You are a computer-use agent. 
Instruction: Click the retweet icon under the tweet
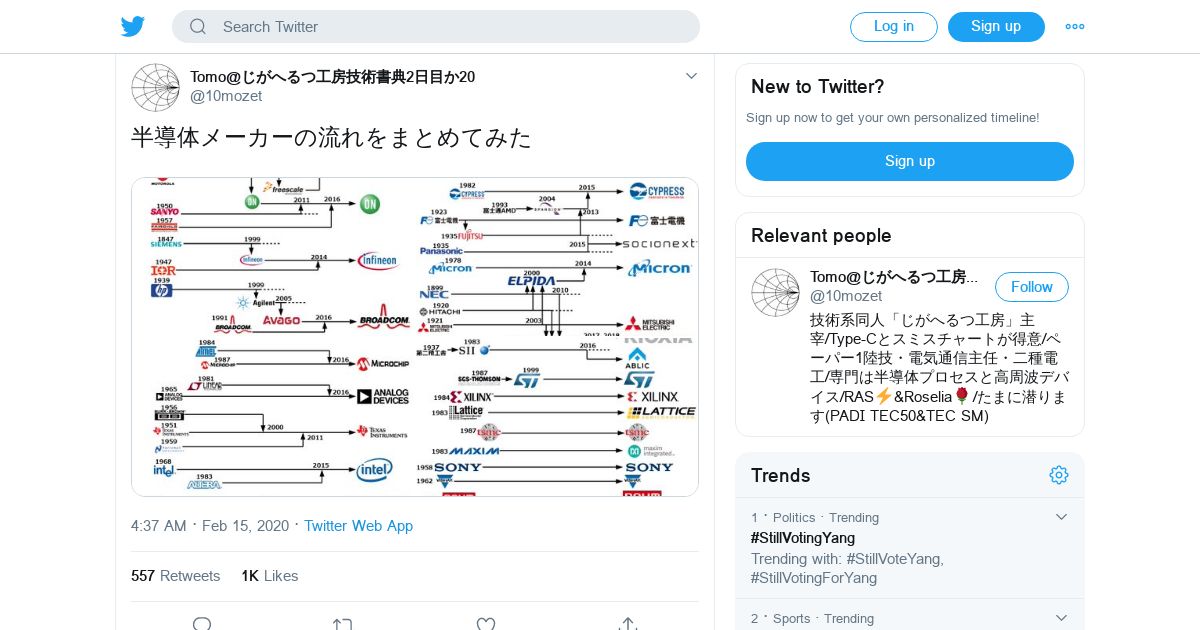pyautogui.click(x=343, y=624)
